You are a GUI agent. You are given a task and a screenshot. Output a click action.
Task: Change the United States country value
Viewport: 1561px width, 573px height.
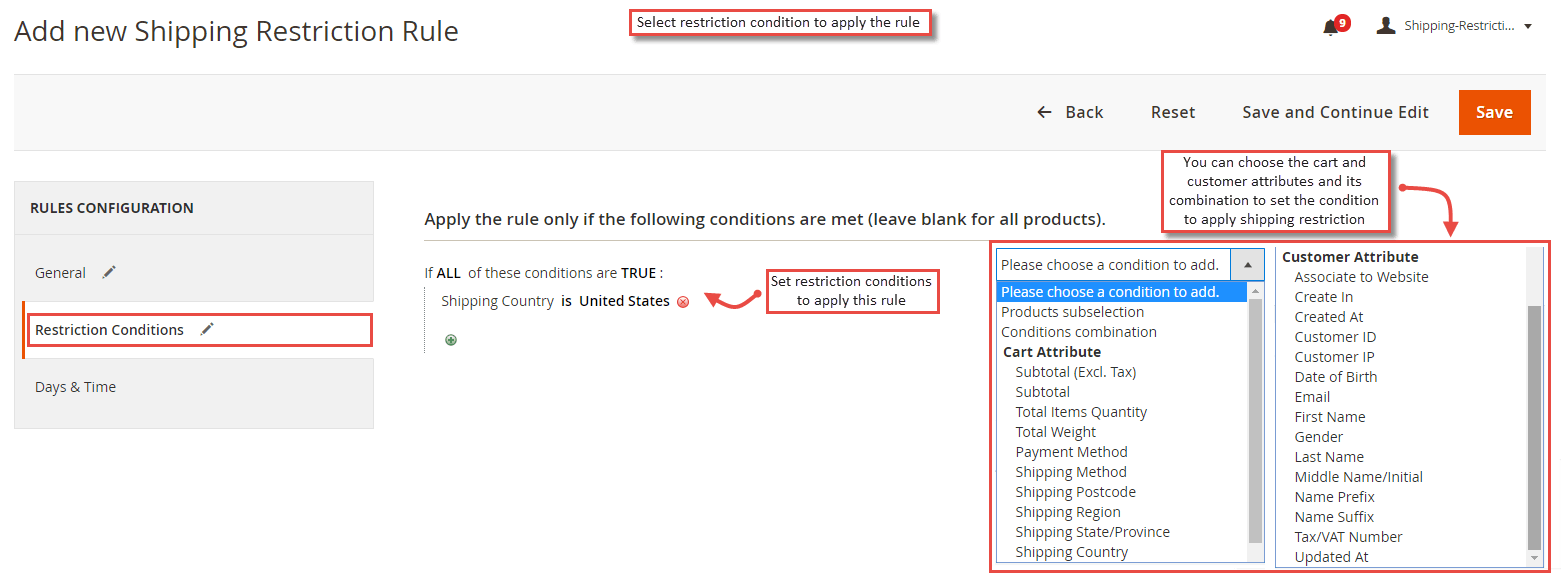point(624,301)
